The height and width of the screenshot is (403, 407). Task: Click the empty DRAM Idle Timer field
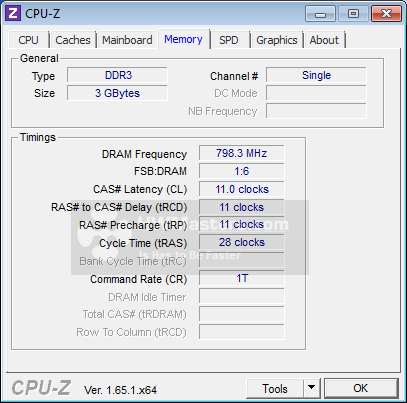coord(242,296)
